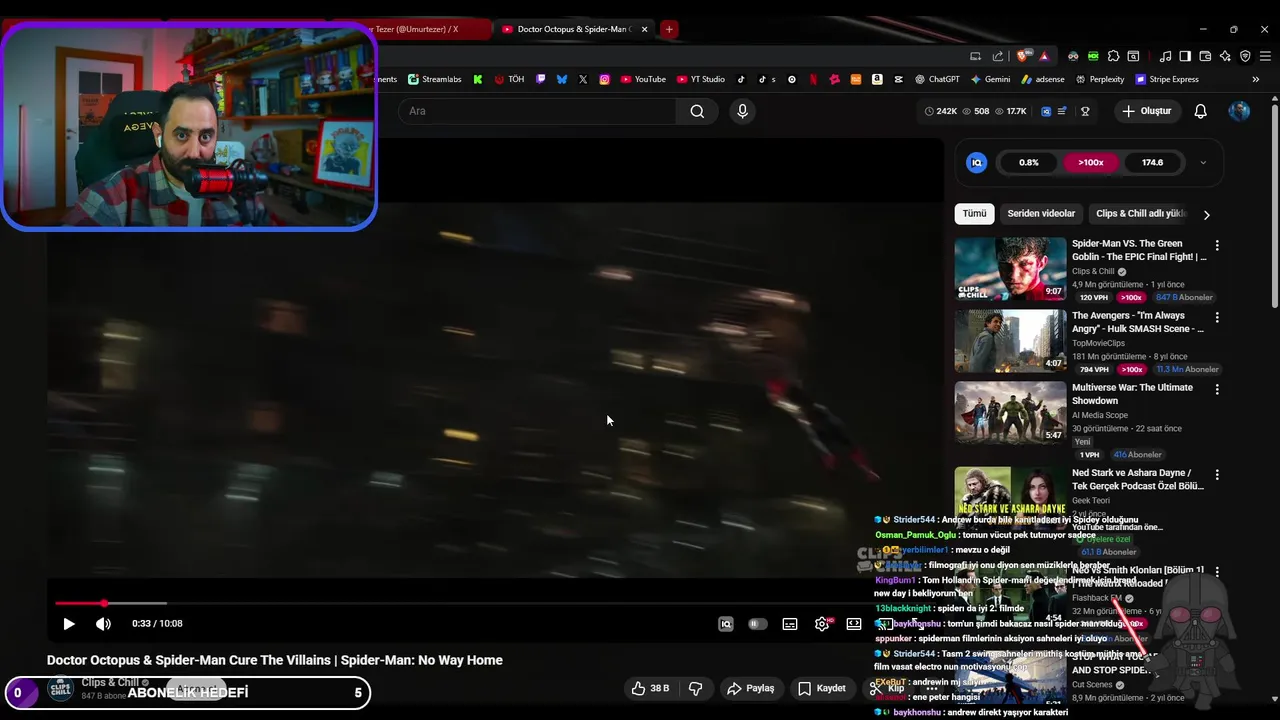The image size is (1280, 720).
Task: Show more filter chips with right arrow
Action: click(x=1206, y=215)
